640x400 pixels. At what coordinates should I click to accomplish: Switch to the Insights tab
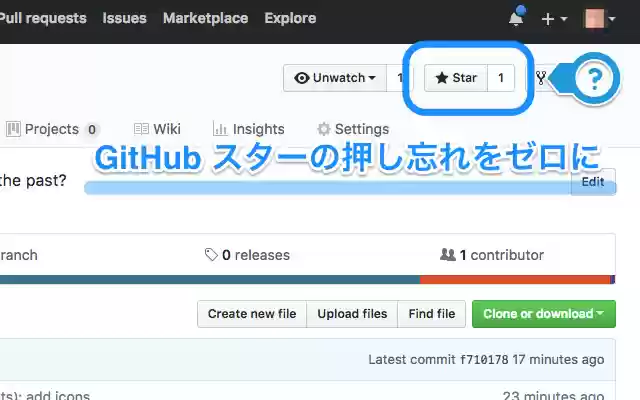(249, 129)
